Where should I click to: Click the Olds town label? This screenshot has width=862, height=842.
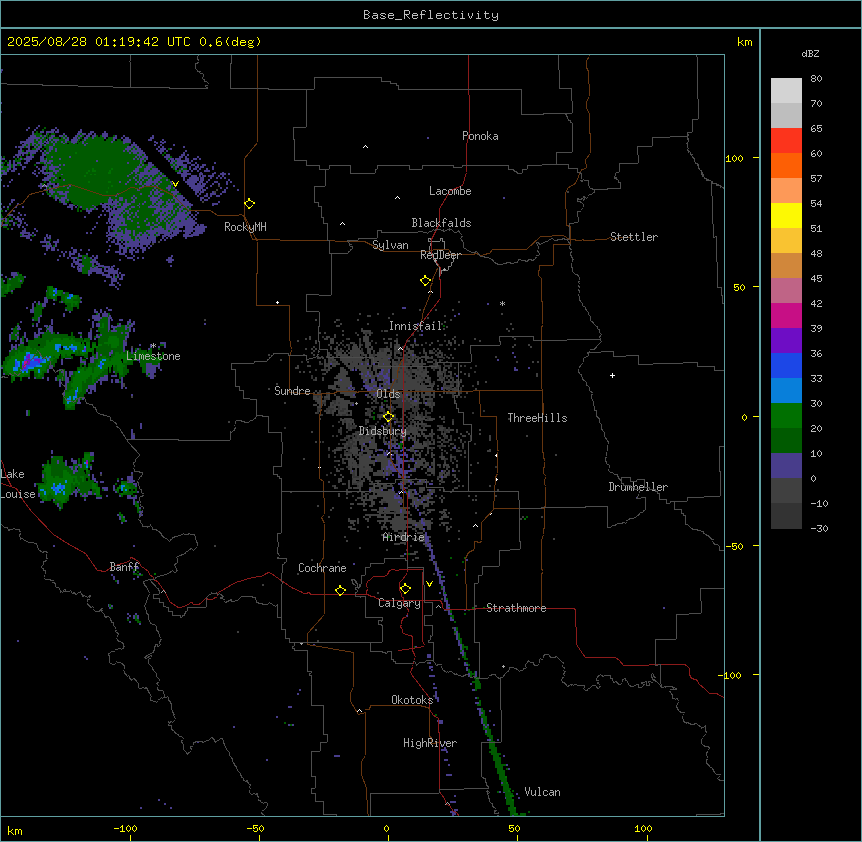[388, 394]
